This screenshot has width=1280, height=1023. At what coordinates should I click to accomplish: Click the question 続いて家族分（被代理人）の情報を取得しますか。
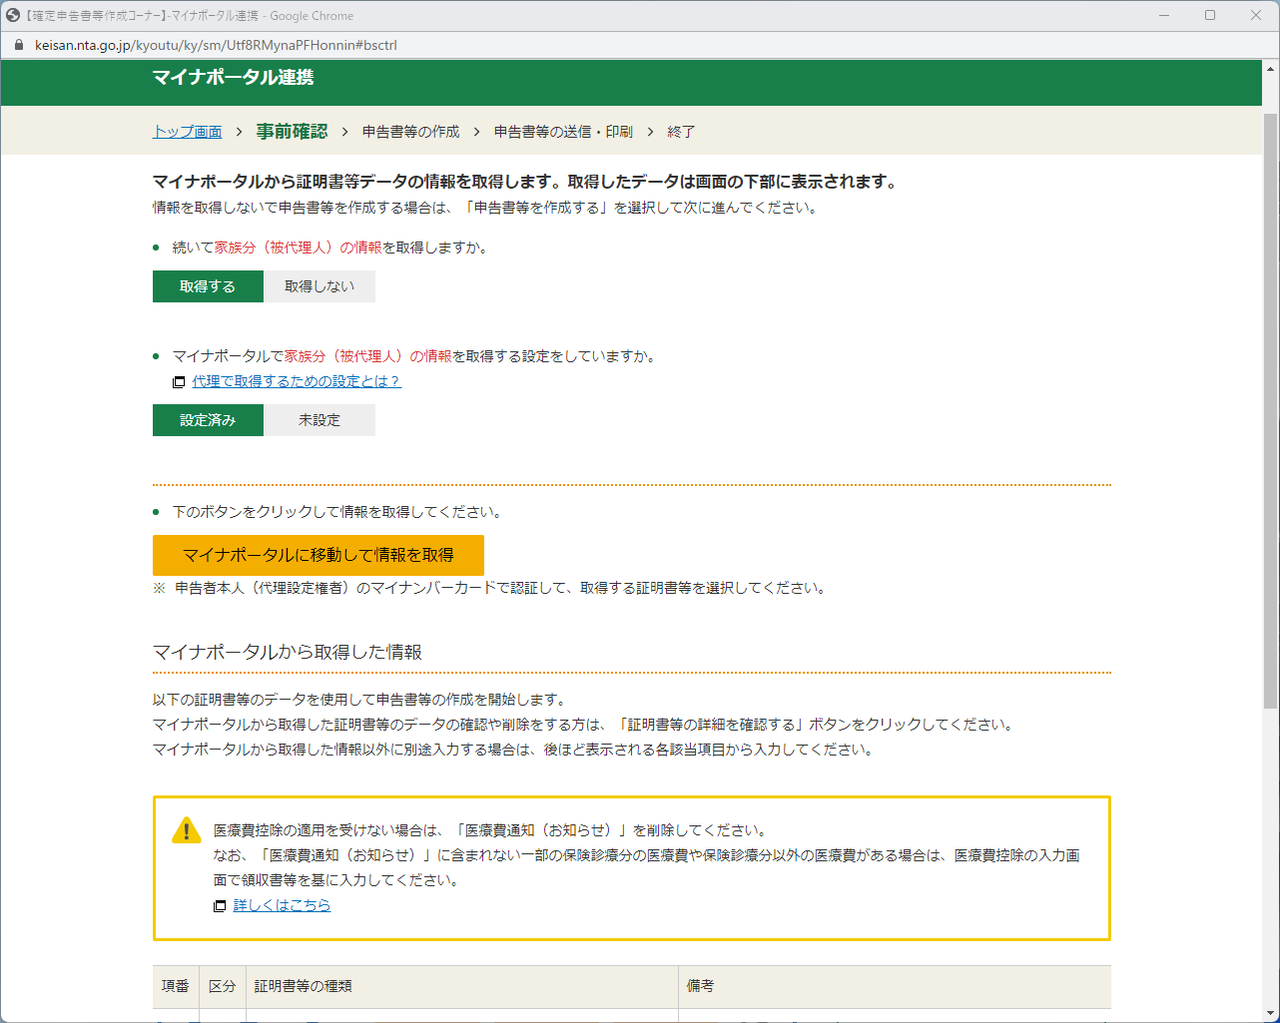330,248
